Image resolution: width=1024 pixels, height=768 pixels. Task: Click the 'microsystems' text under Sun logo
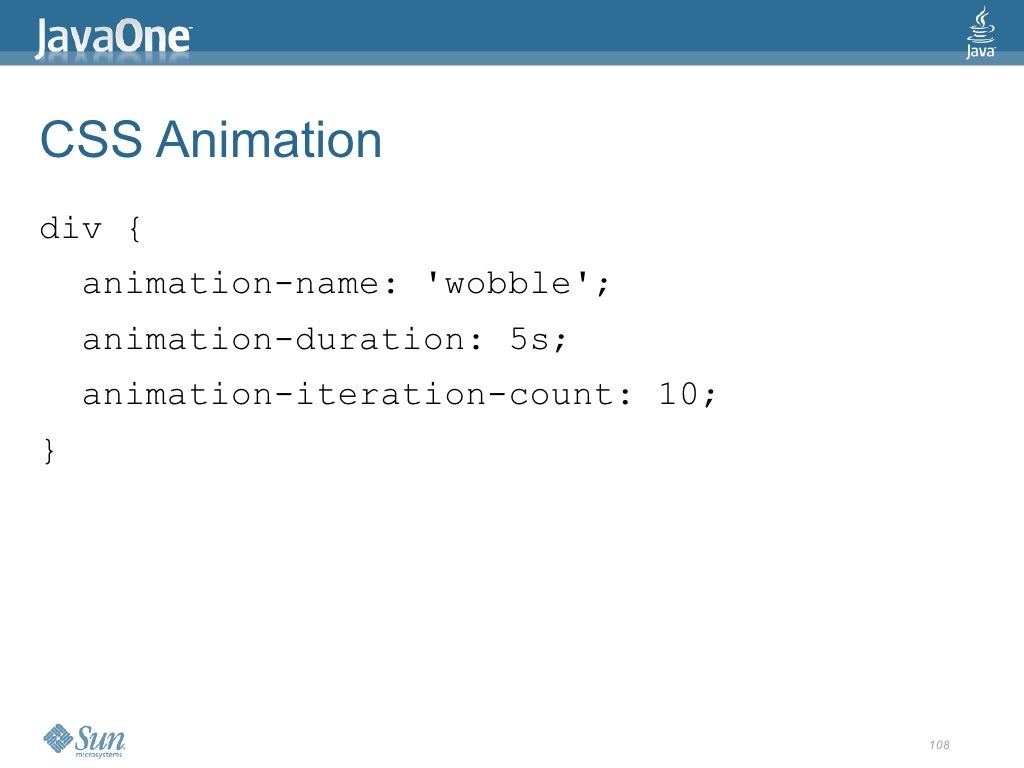(99, 755)
